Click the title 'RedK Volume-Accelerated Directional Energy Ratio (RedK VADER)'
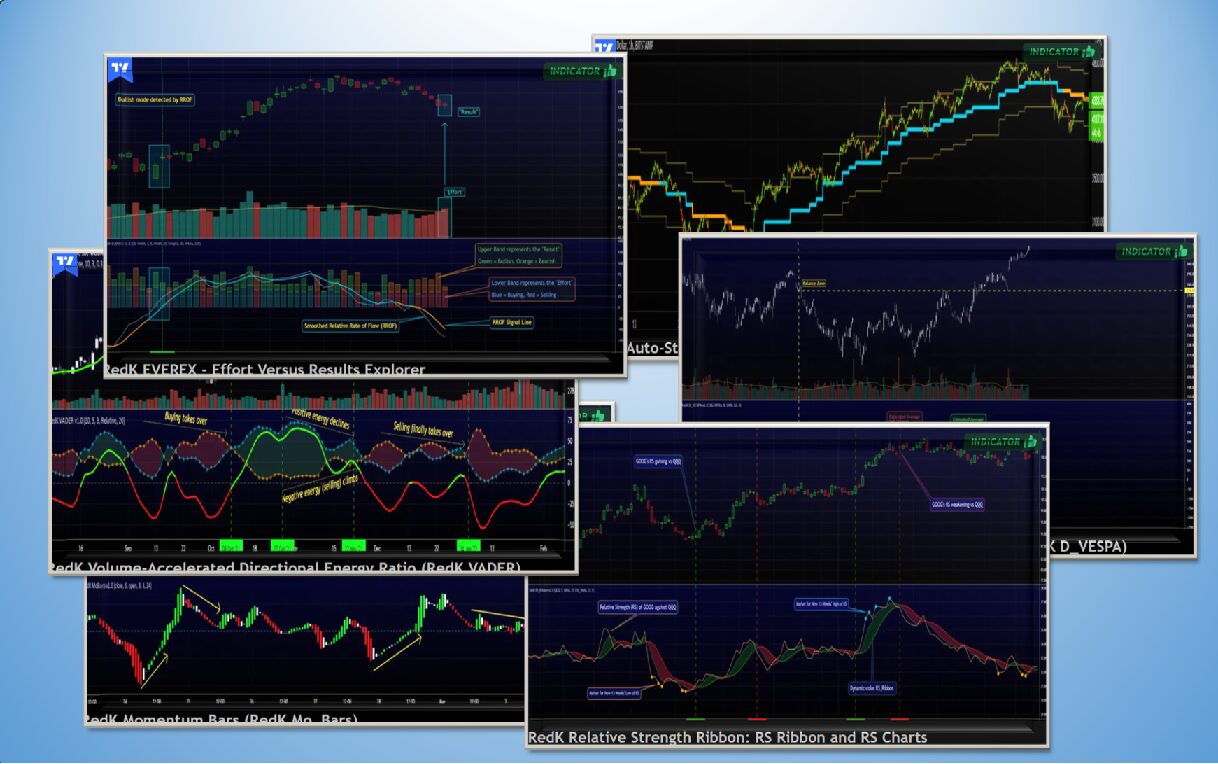Viewport: 1218px width, 764px height. pos(286,567)
